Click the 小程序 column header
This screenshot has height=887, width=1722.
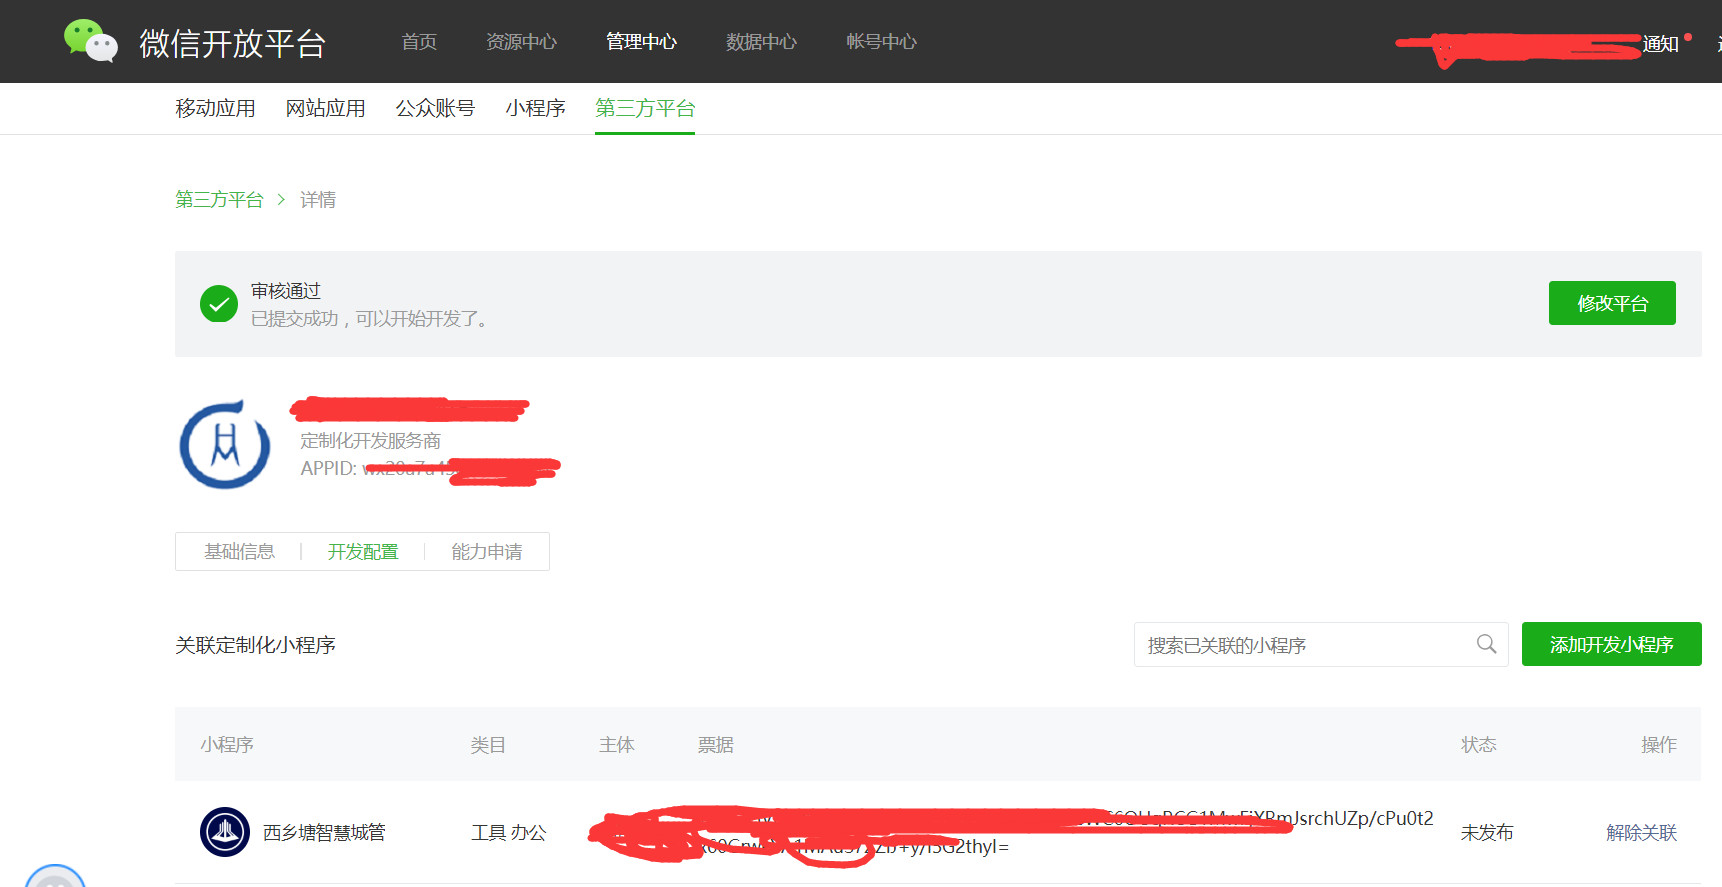pos(227,745)
